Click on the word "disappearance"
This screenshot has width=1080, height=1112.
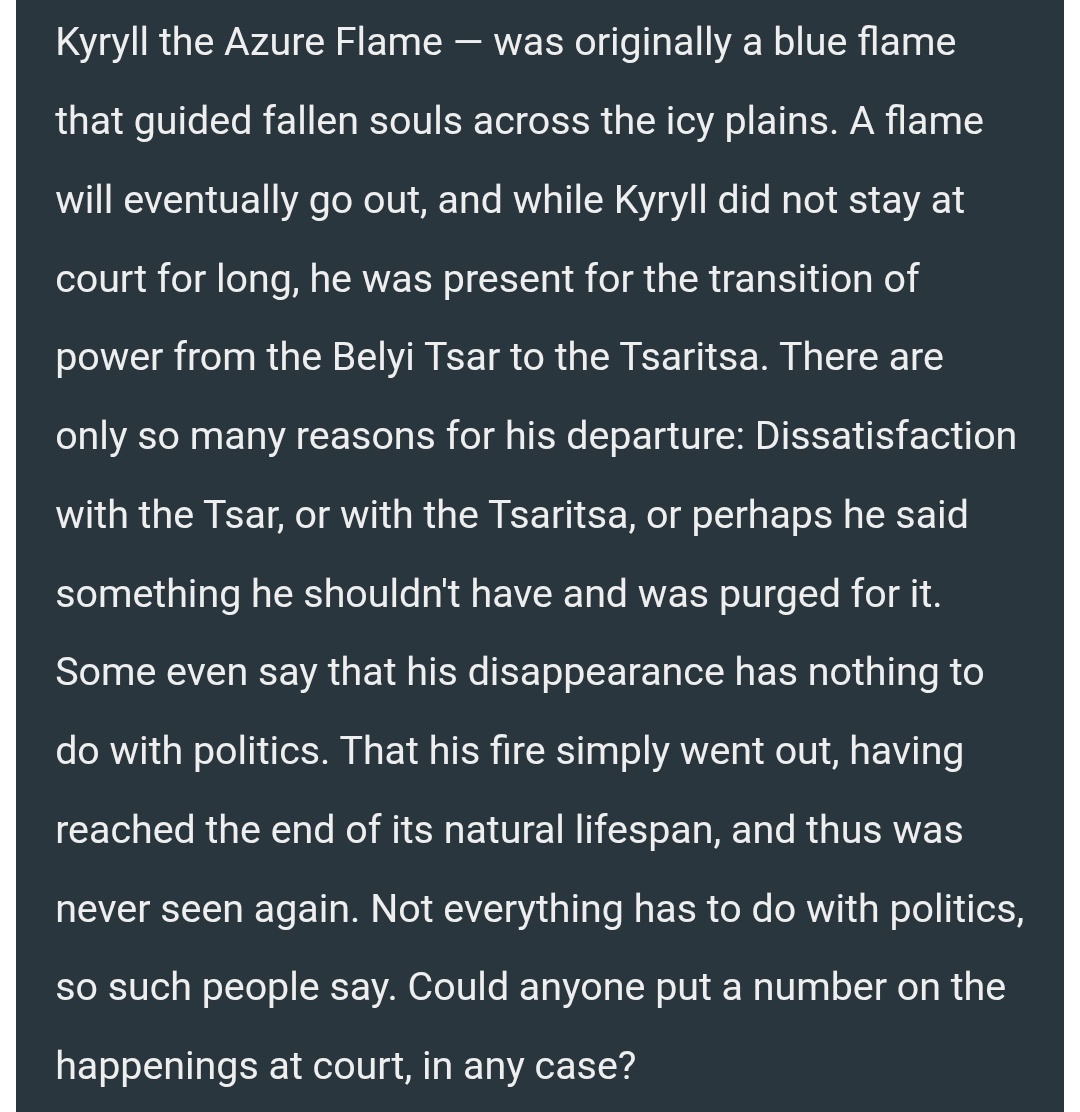click(596, 672)
